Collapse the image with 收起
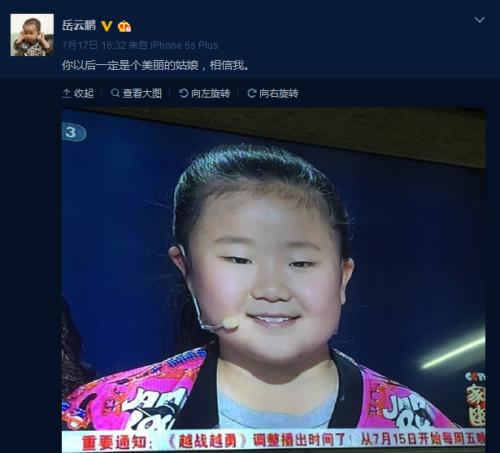Screen dimensions: 500x453 (x=83, y=93)
